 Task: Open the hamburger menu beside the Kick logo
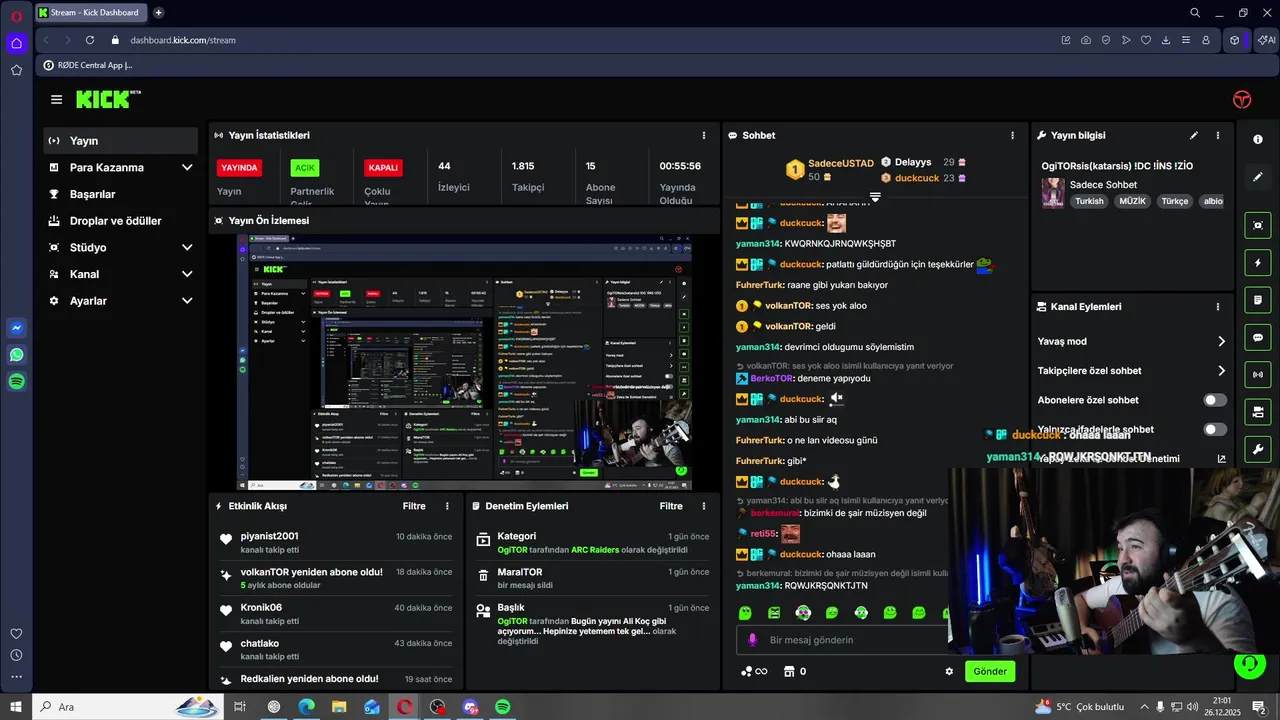click(56, 100)
